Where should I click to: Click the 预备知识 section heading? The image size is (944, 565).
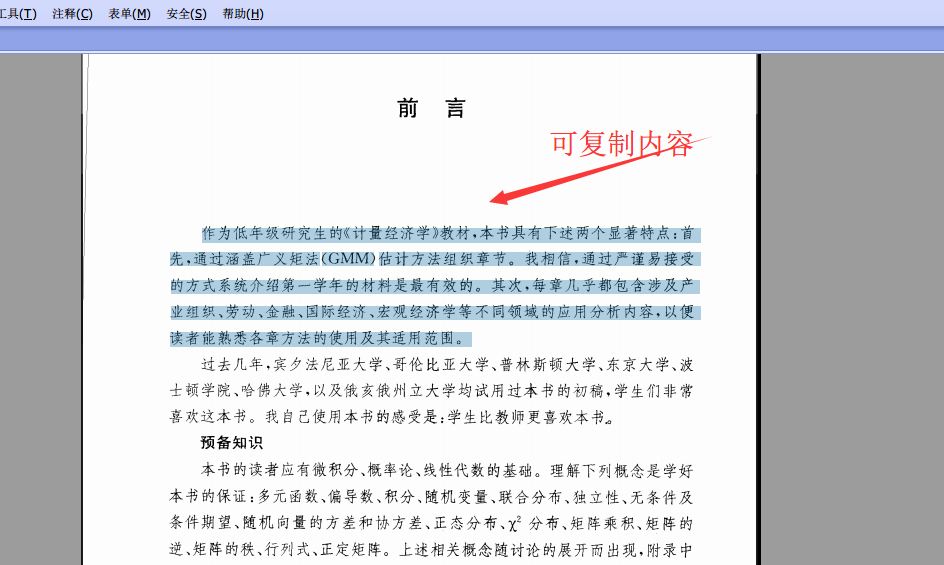pyautogui.click(x=232, y=443)
